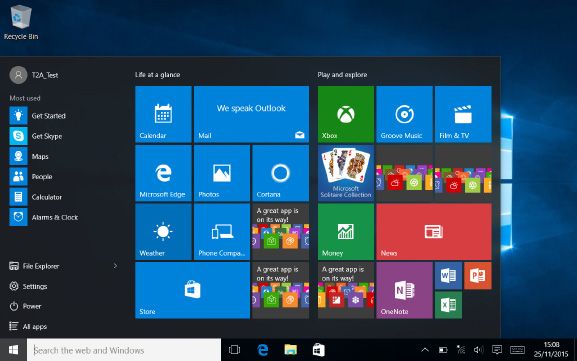Launch Word from the small tile
Screen dimensions: 577x361
point(448,276)
